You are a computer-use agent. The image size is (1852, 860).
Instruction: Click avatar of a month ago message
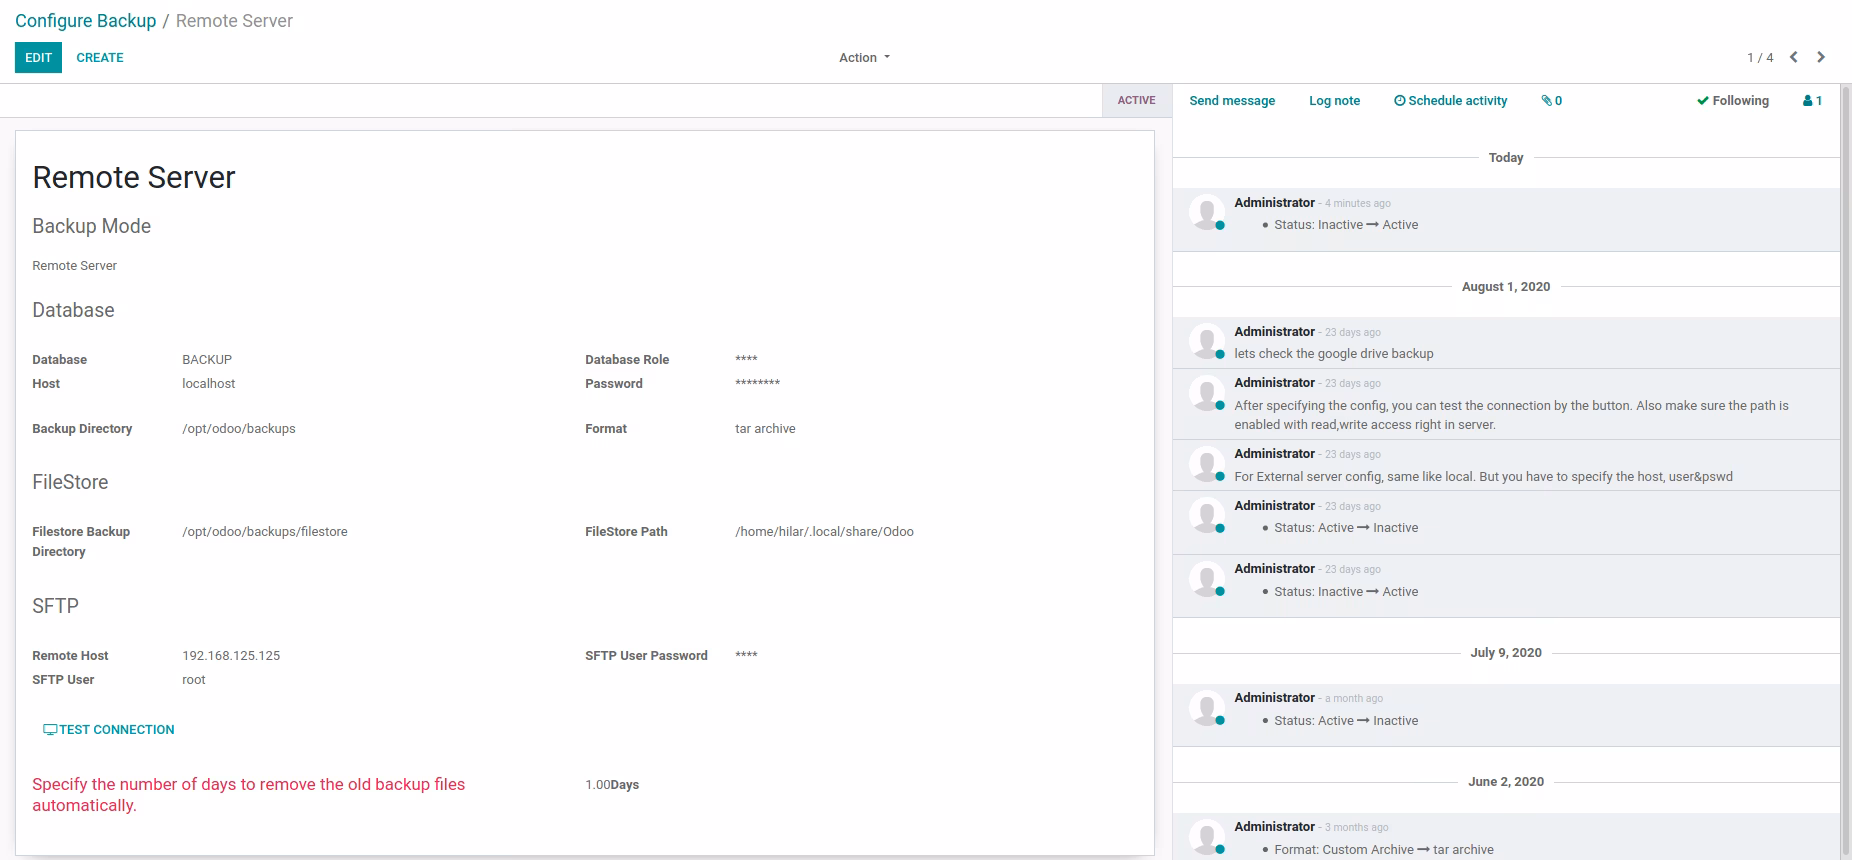pos(1207,707)
